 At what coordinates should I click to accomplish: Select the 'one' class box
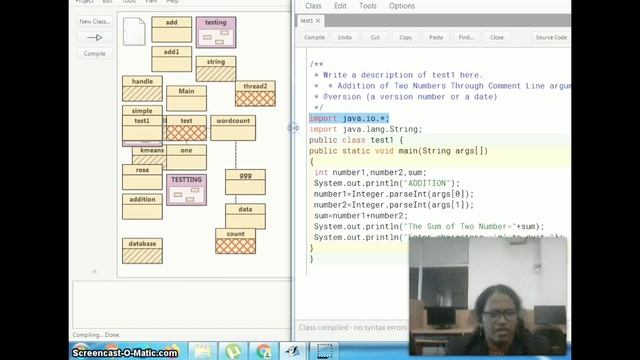point(186,157)
